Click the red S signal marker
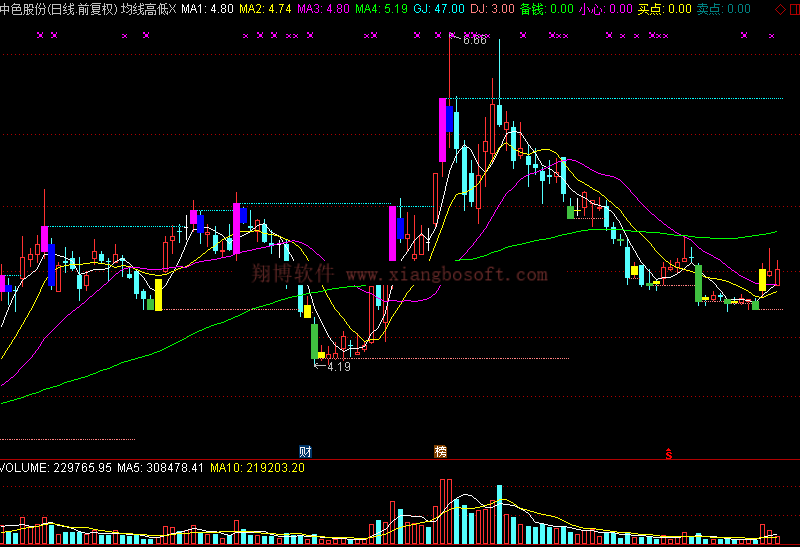 pos(668,454)
